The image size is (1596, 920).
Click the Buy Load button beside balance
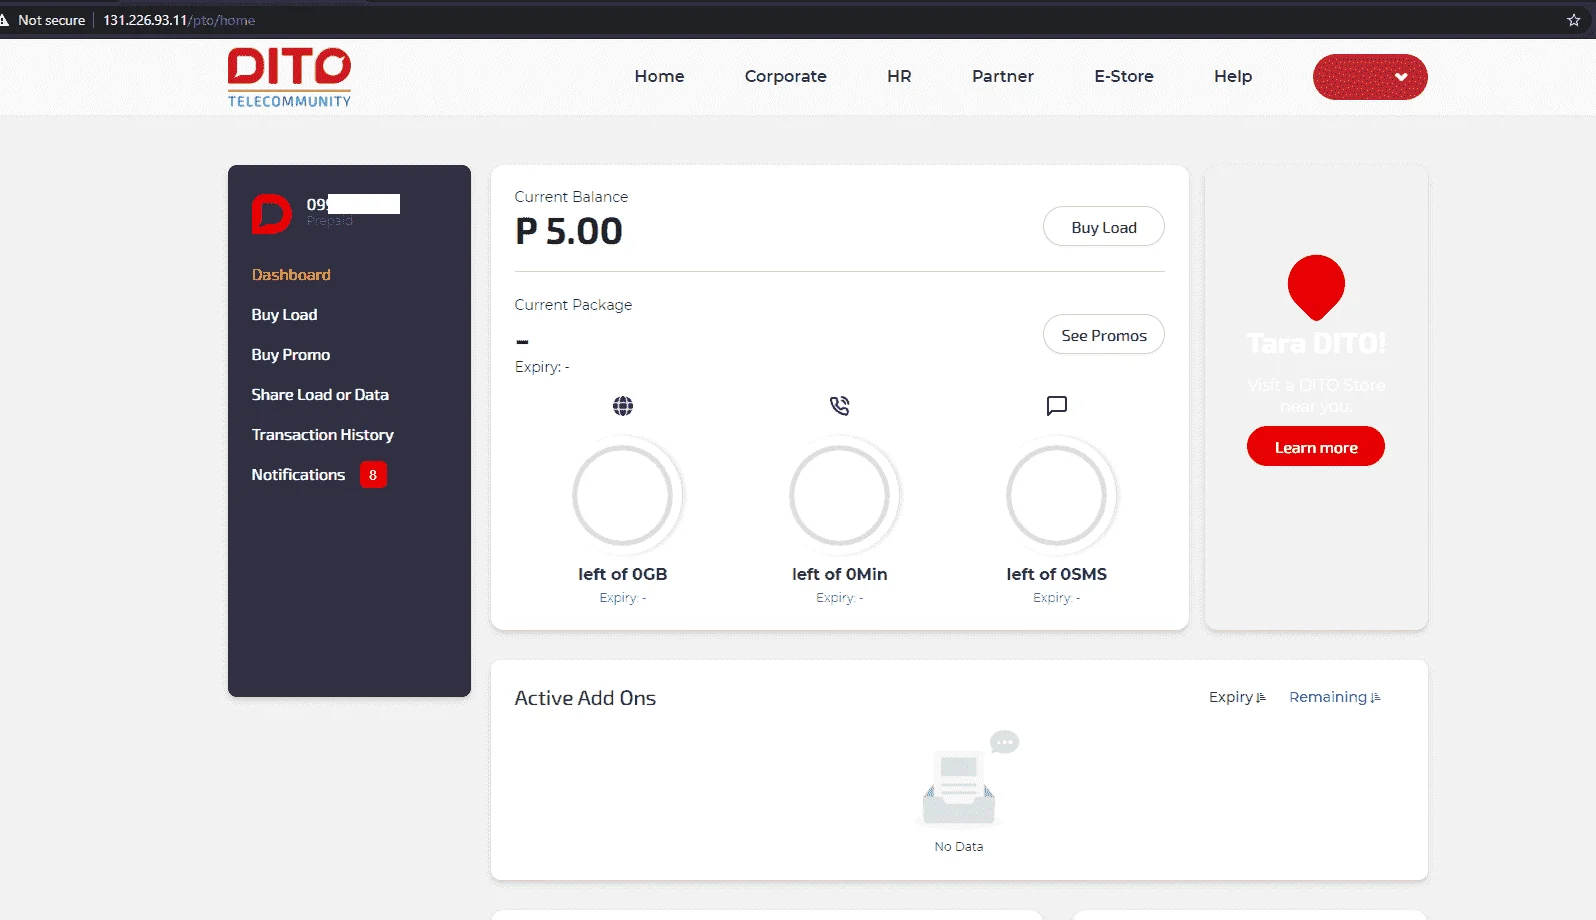click(x=1104, y=227)
